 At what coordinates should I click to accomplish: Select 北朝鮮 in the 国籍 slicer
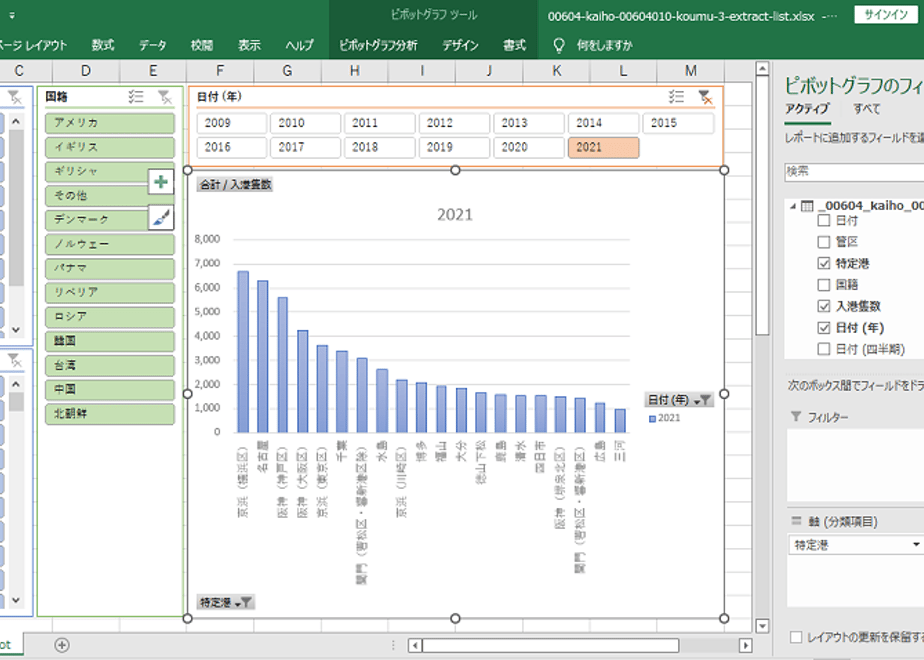coord(110,414)
